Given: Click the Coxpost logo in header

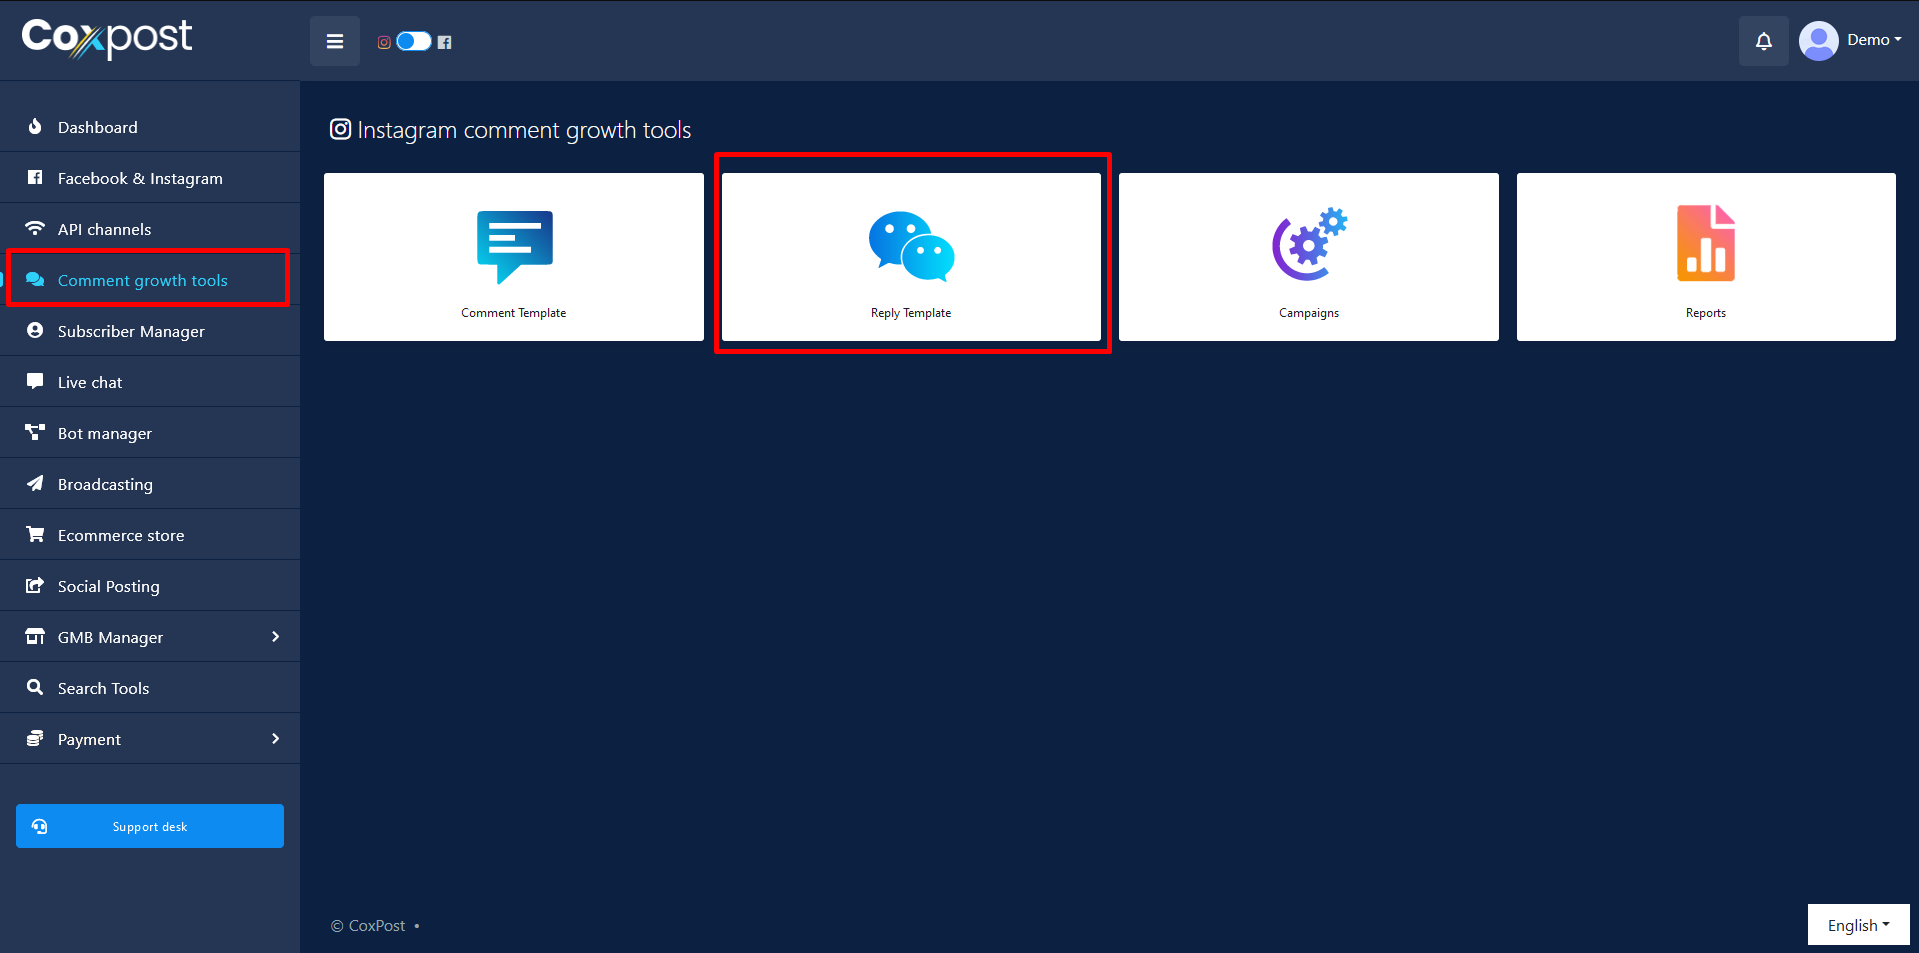Looking at the screenshot, I should [107, 38].
